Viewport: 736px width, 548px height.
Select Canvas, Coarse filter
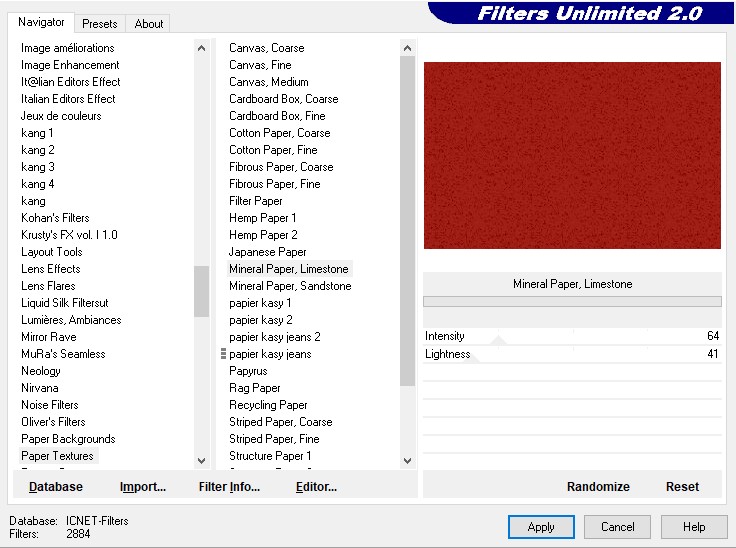(x=267, y=48)
